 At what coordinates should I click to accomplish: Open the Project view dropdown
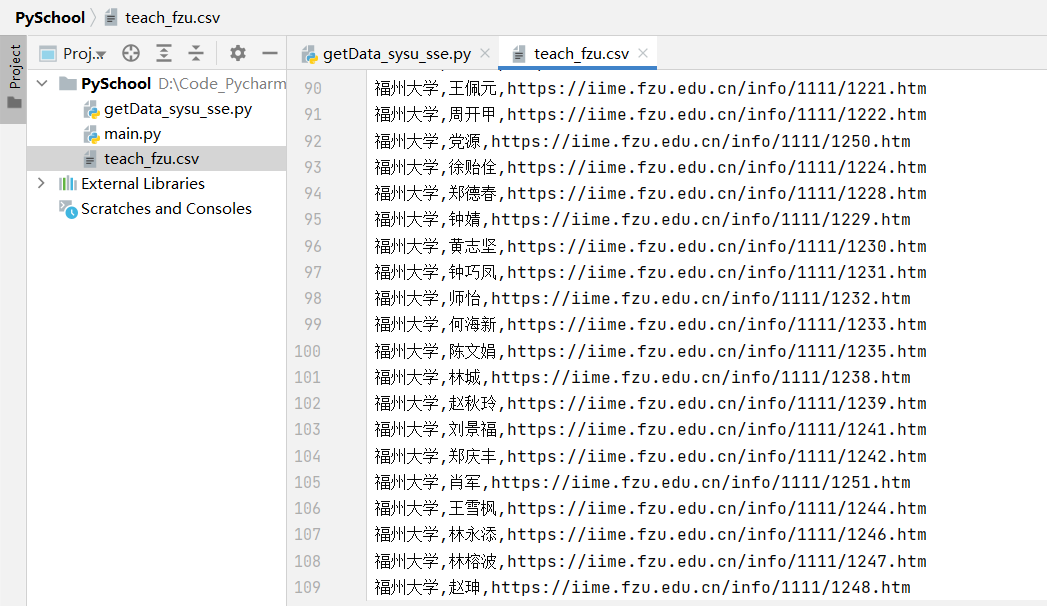click(x=84, y=53)
